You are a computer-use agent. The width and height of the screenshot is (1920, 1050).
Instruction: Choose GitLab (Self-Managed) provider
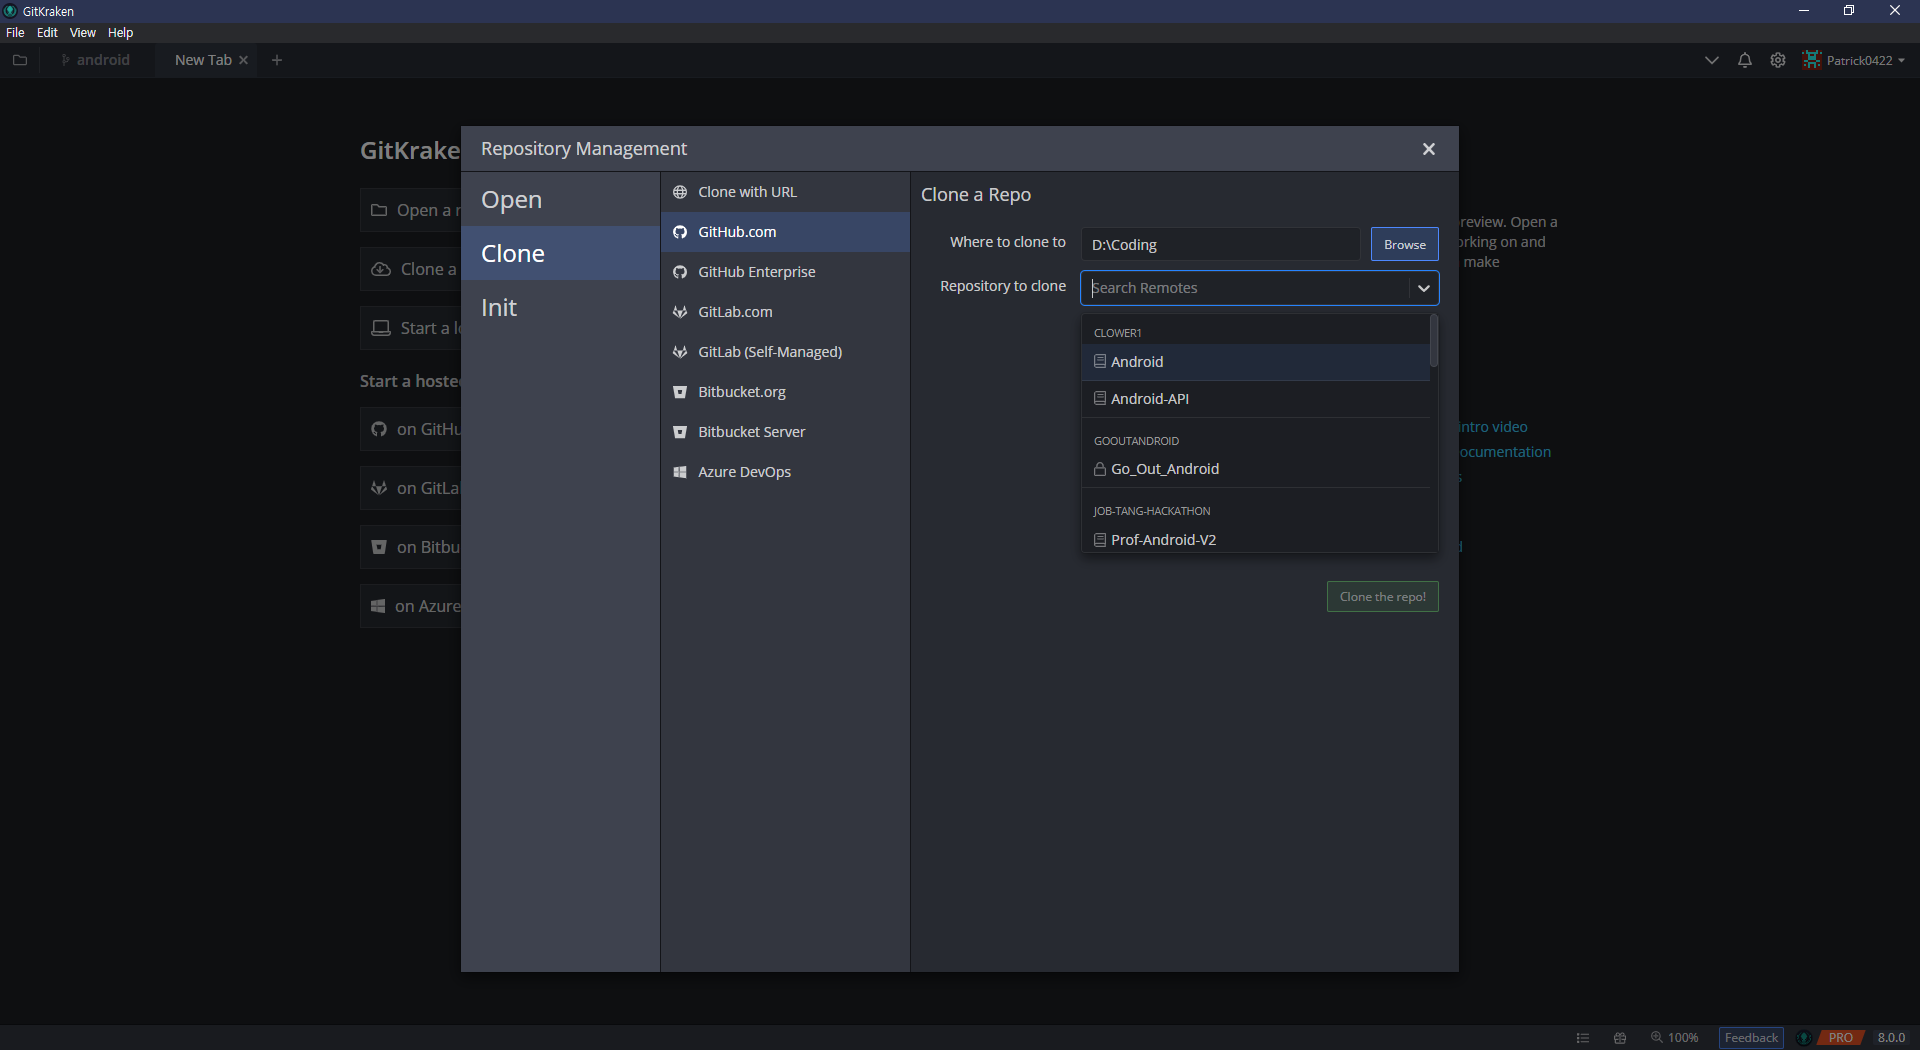(x=785, y=352)
